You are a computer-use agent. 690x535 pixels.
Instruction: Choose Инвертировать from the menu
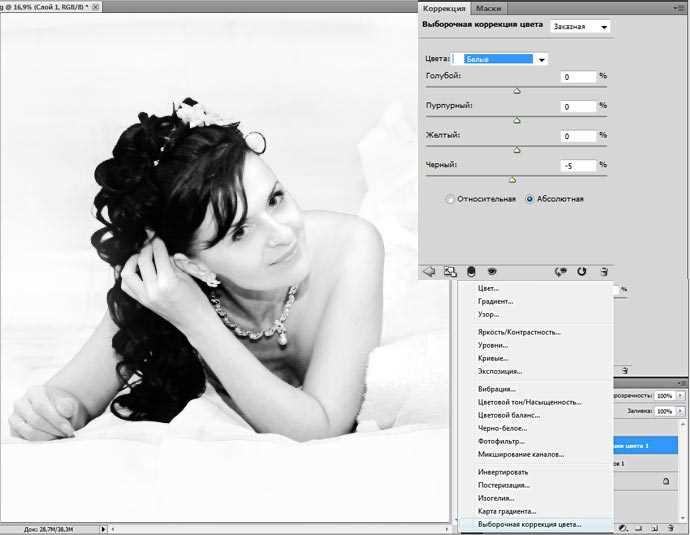coord(503,472)
